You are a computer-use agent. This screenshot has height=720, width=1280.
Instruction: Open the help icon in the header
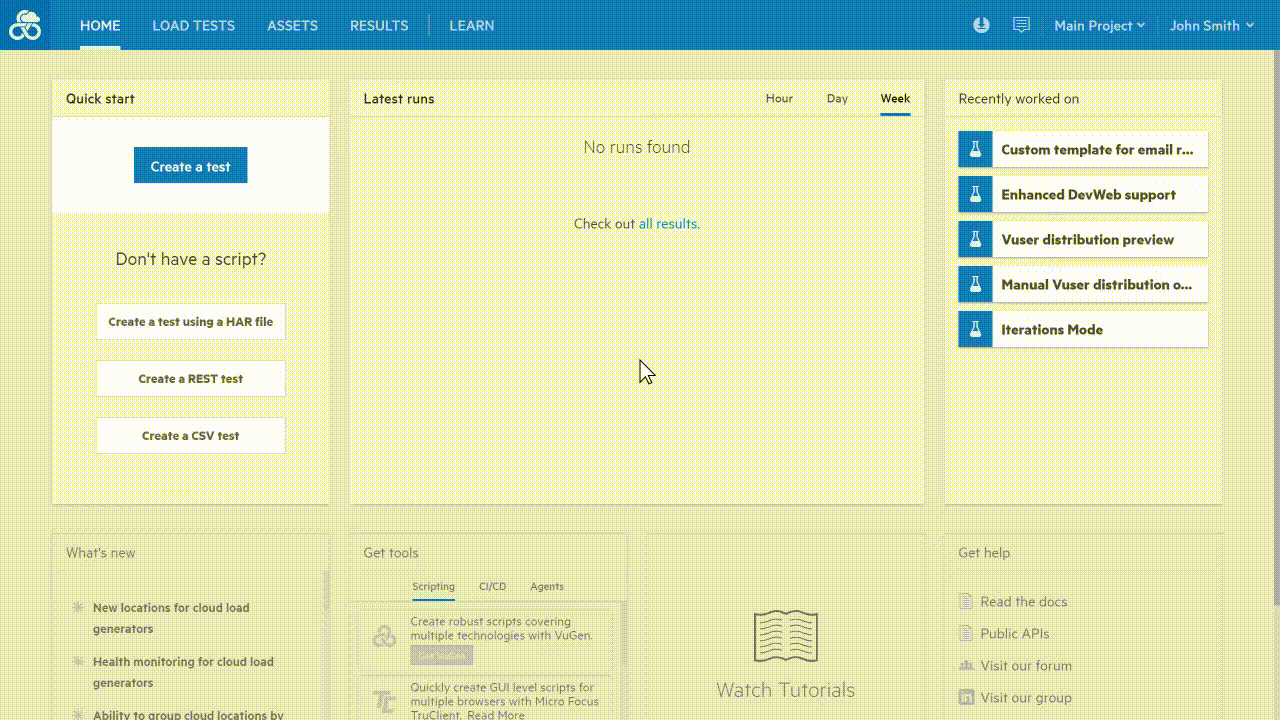(980, 25)
